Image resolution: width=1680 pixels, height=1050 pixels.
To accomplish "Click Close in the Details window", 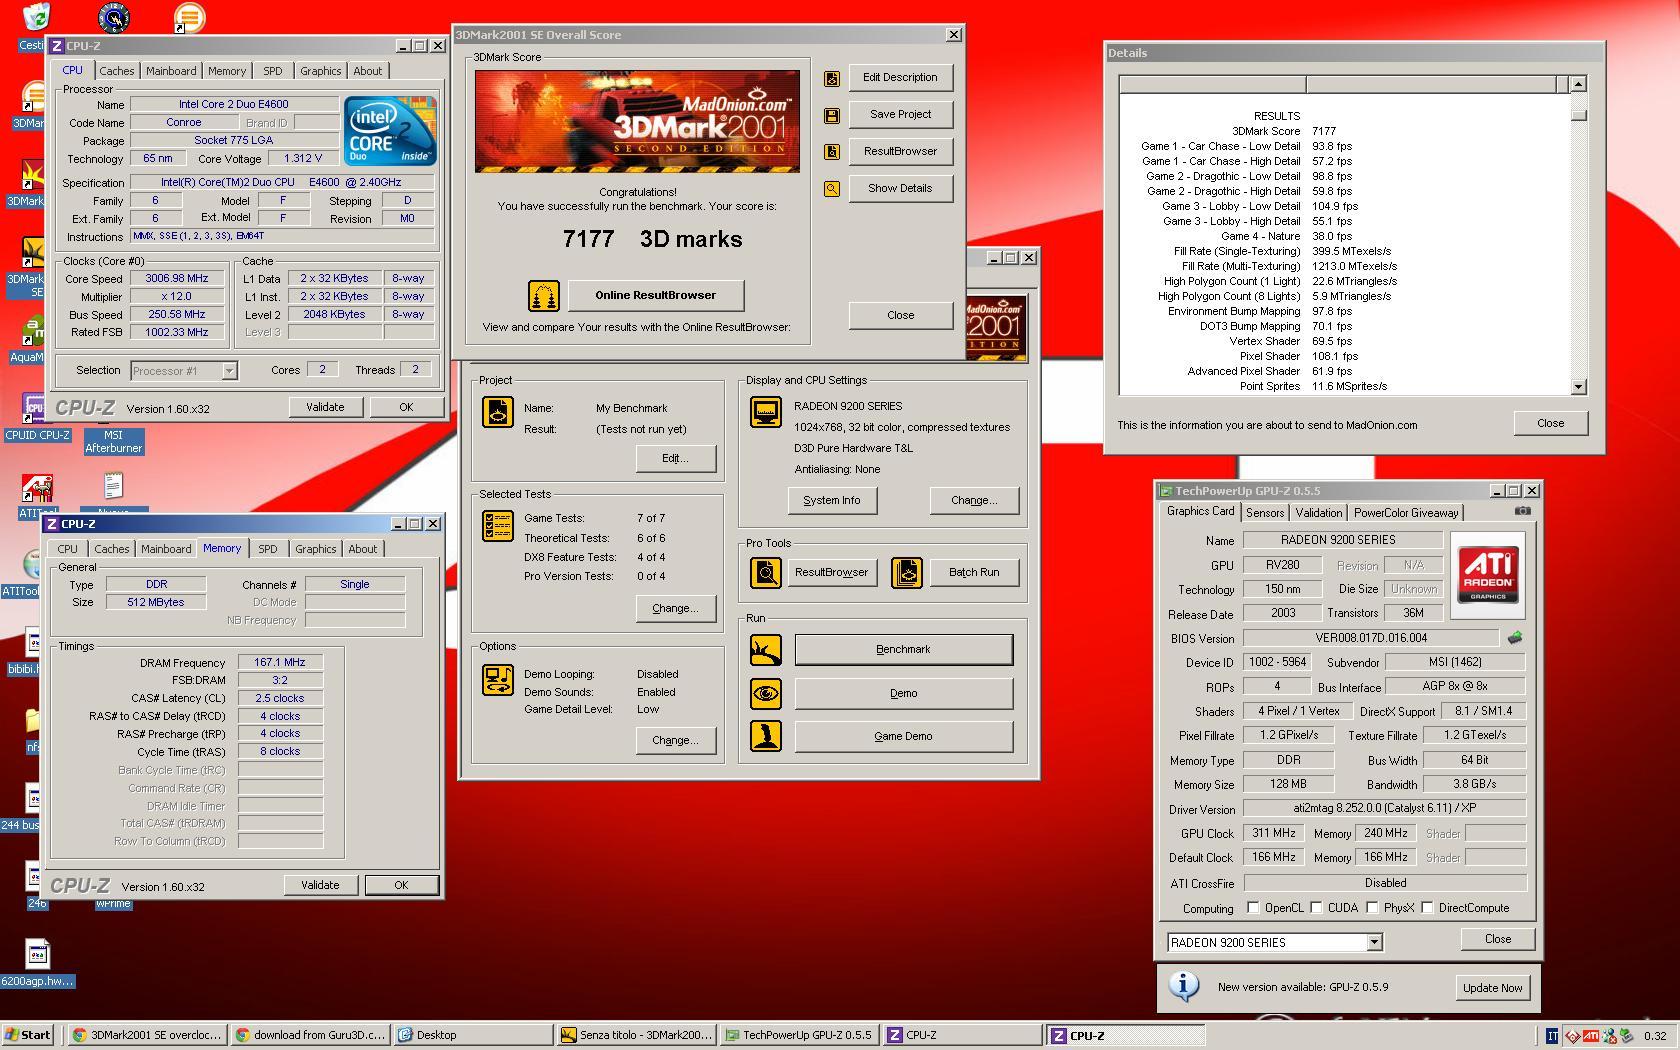I will [1550, 423].
